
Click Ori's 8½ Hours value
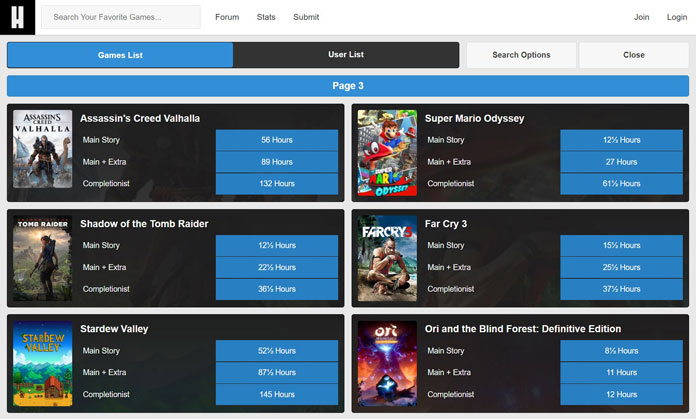621,351
